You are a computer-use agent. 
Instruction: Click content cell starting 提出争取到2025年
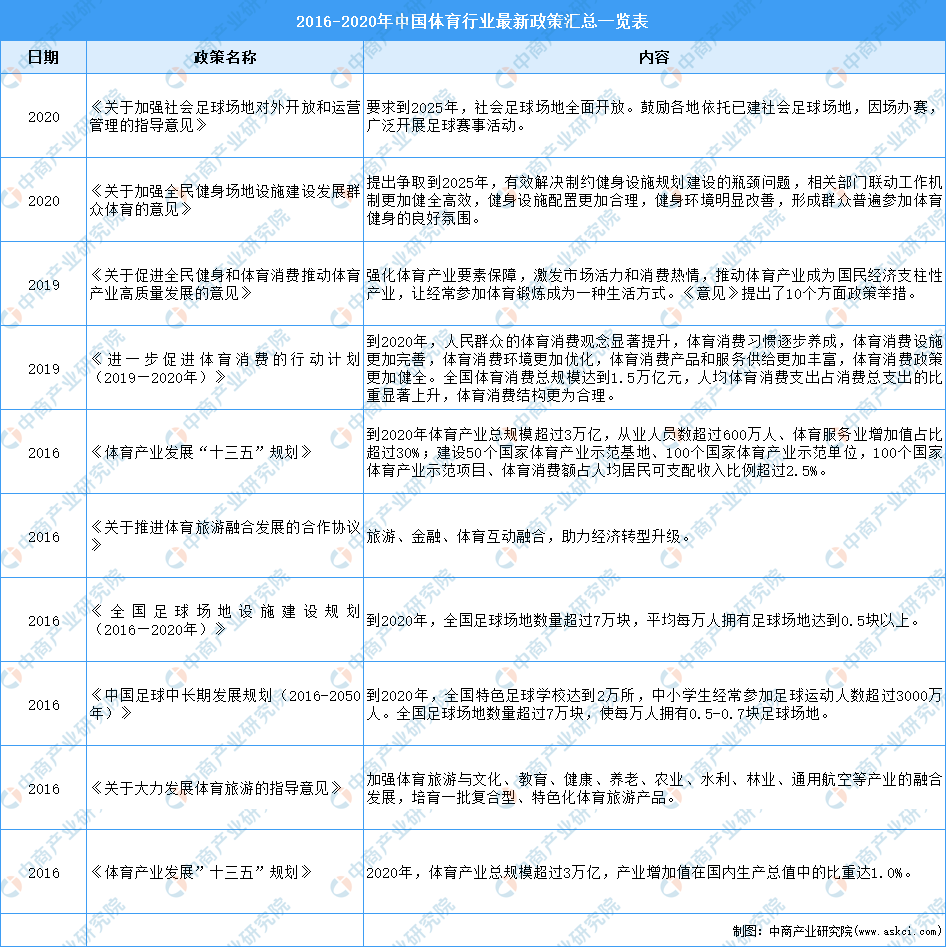click(654, 200)
